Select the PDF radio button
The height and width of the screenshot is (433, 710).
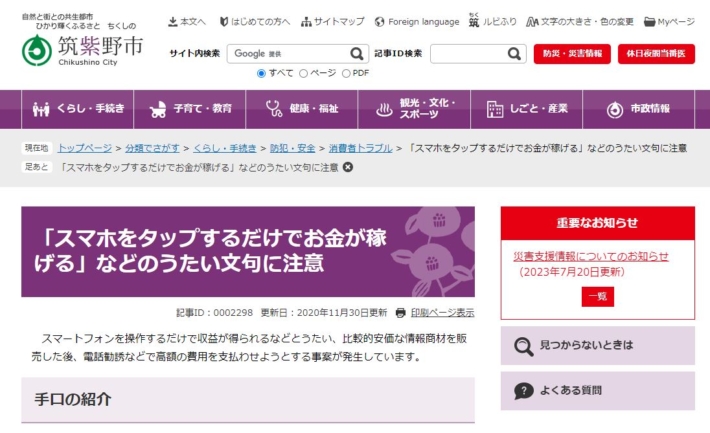click(x=346, y=73)
